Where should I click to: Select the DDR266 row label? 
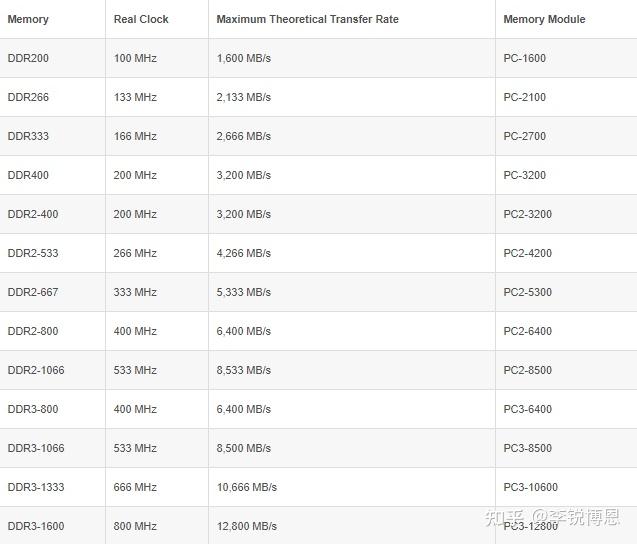click(x=28, y=97)
